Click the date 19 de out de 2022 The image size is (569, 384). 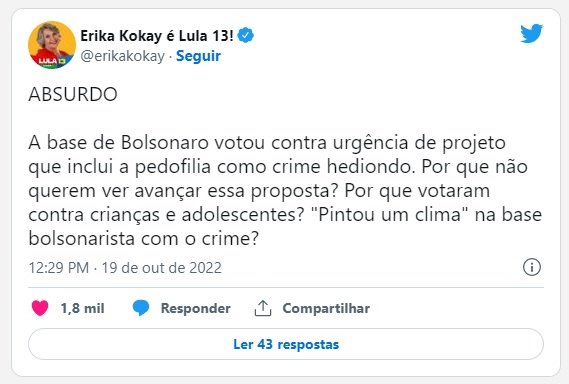point(161,268)
